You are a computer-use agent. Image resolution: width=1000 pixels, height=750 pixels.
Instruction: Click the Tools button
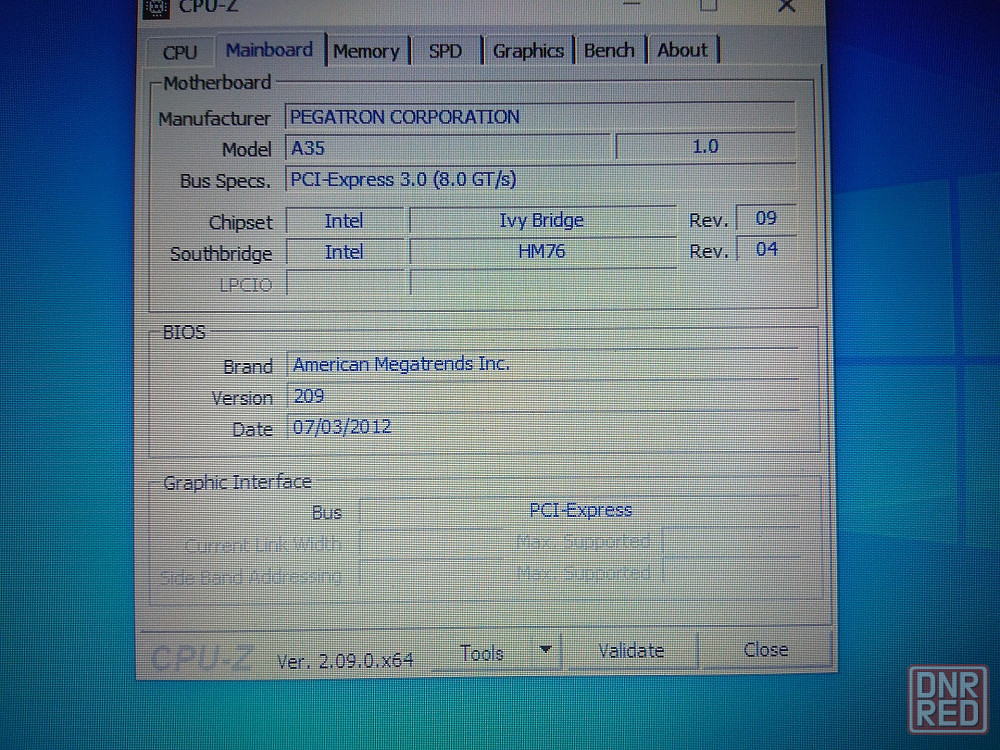482,652
